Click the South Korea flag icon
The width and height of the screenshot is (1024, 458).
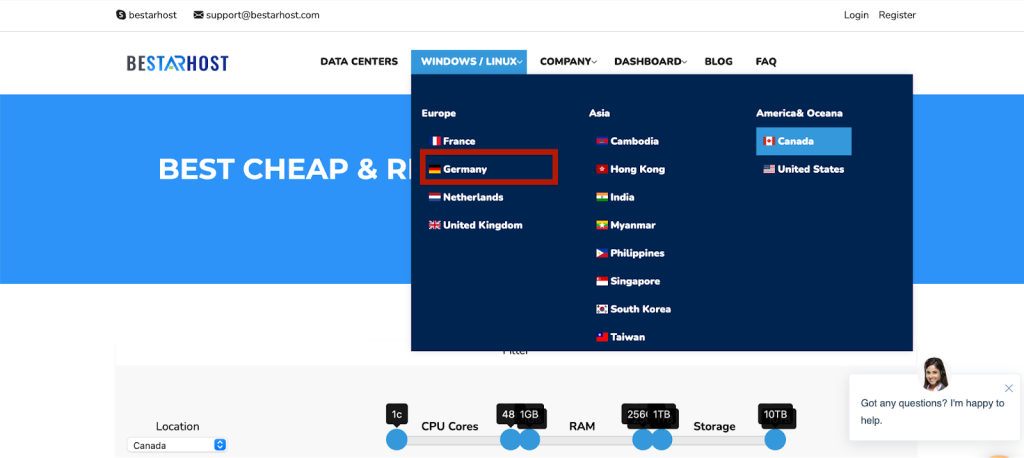click(602, 309)
